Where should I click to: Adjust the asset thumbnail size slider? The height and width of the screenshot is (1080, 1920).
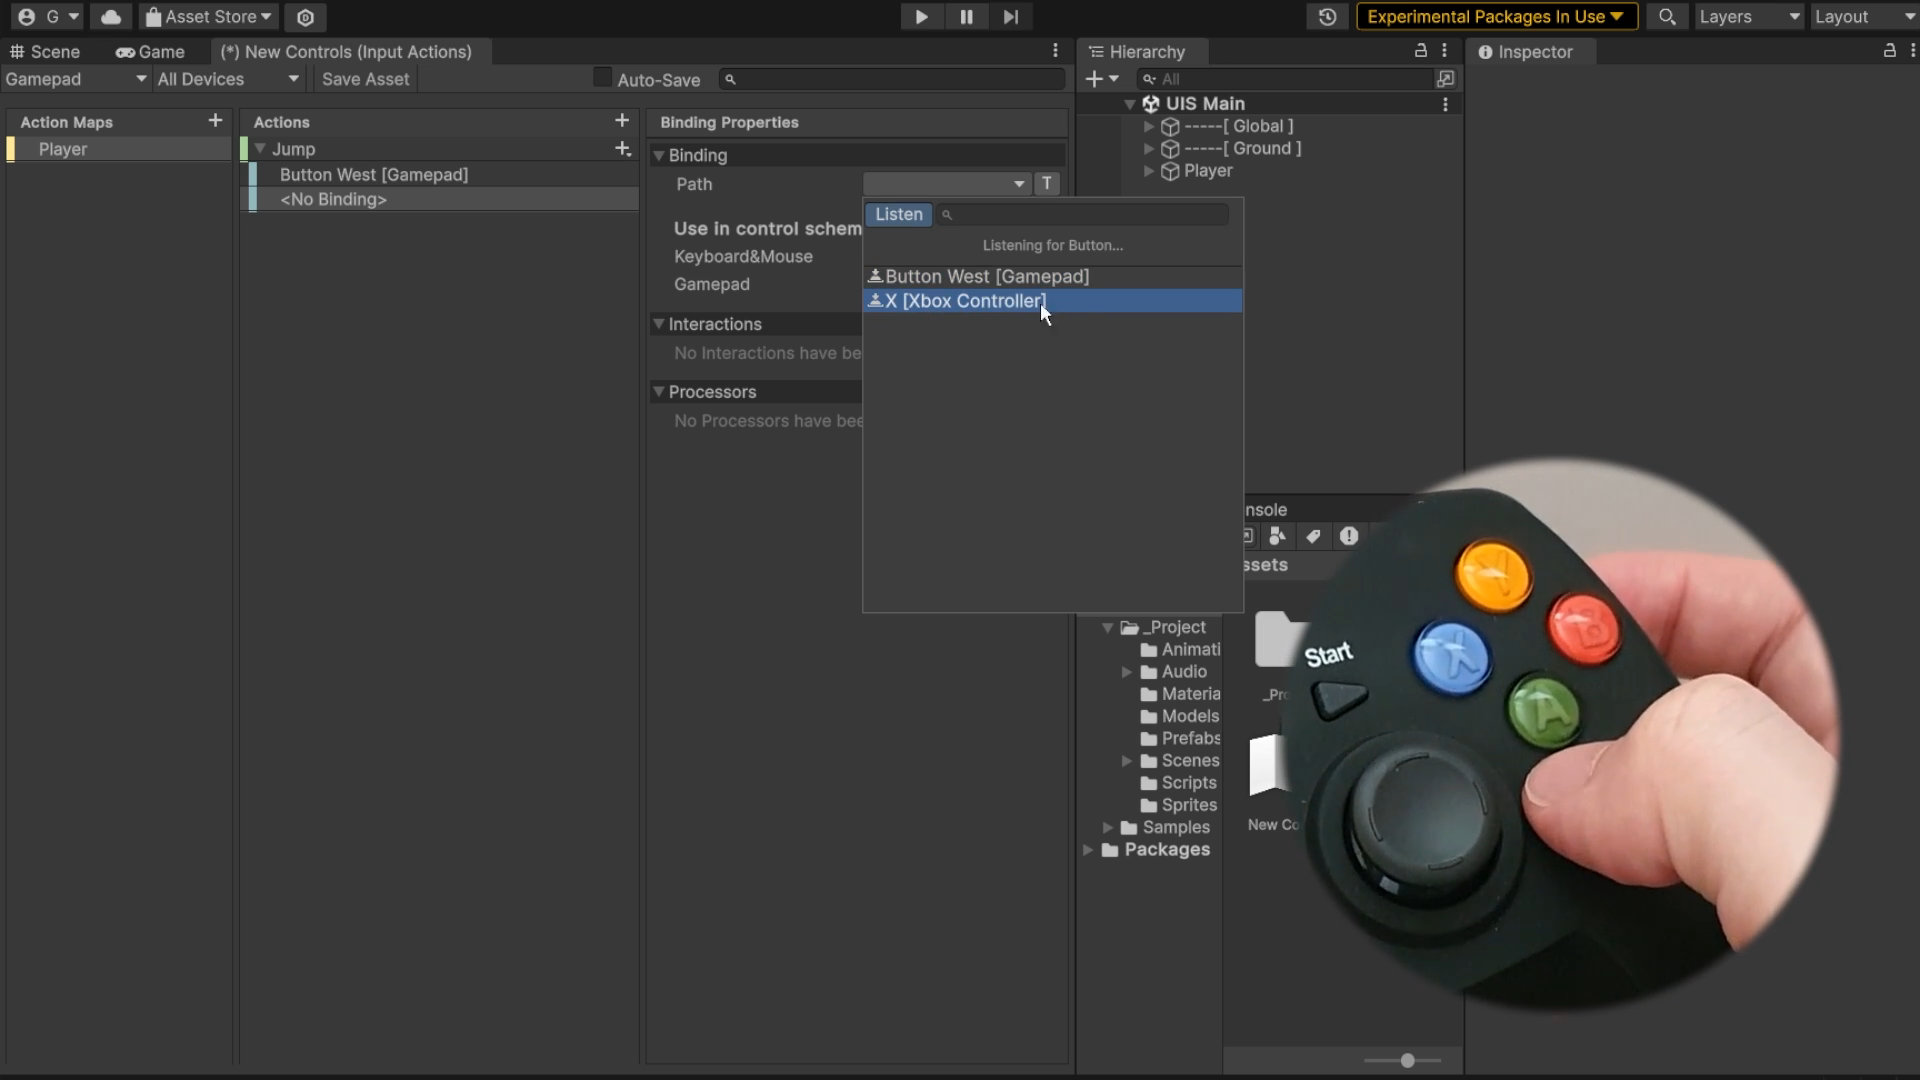[x=1407, y=1060]
